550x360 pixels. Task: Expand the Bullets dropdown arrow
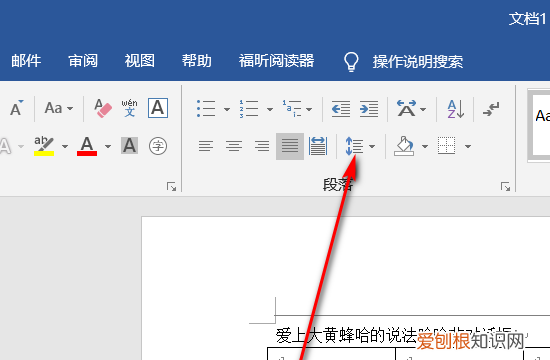click(227, 109)
